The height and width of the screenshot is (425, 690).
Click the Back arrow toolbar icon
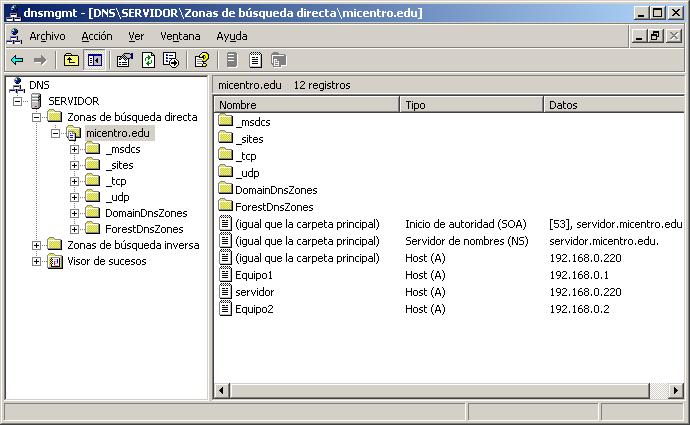coord(17,60)
